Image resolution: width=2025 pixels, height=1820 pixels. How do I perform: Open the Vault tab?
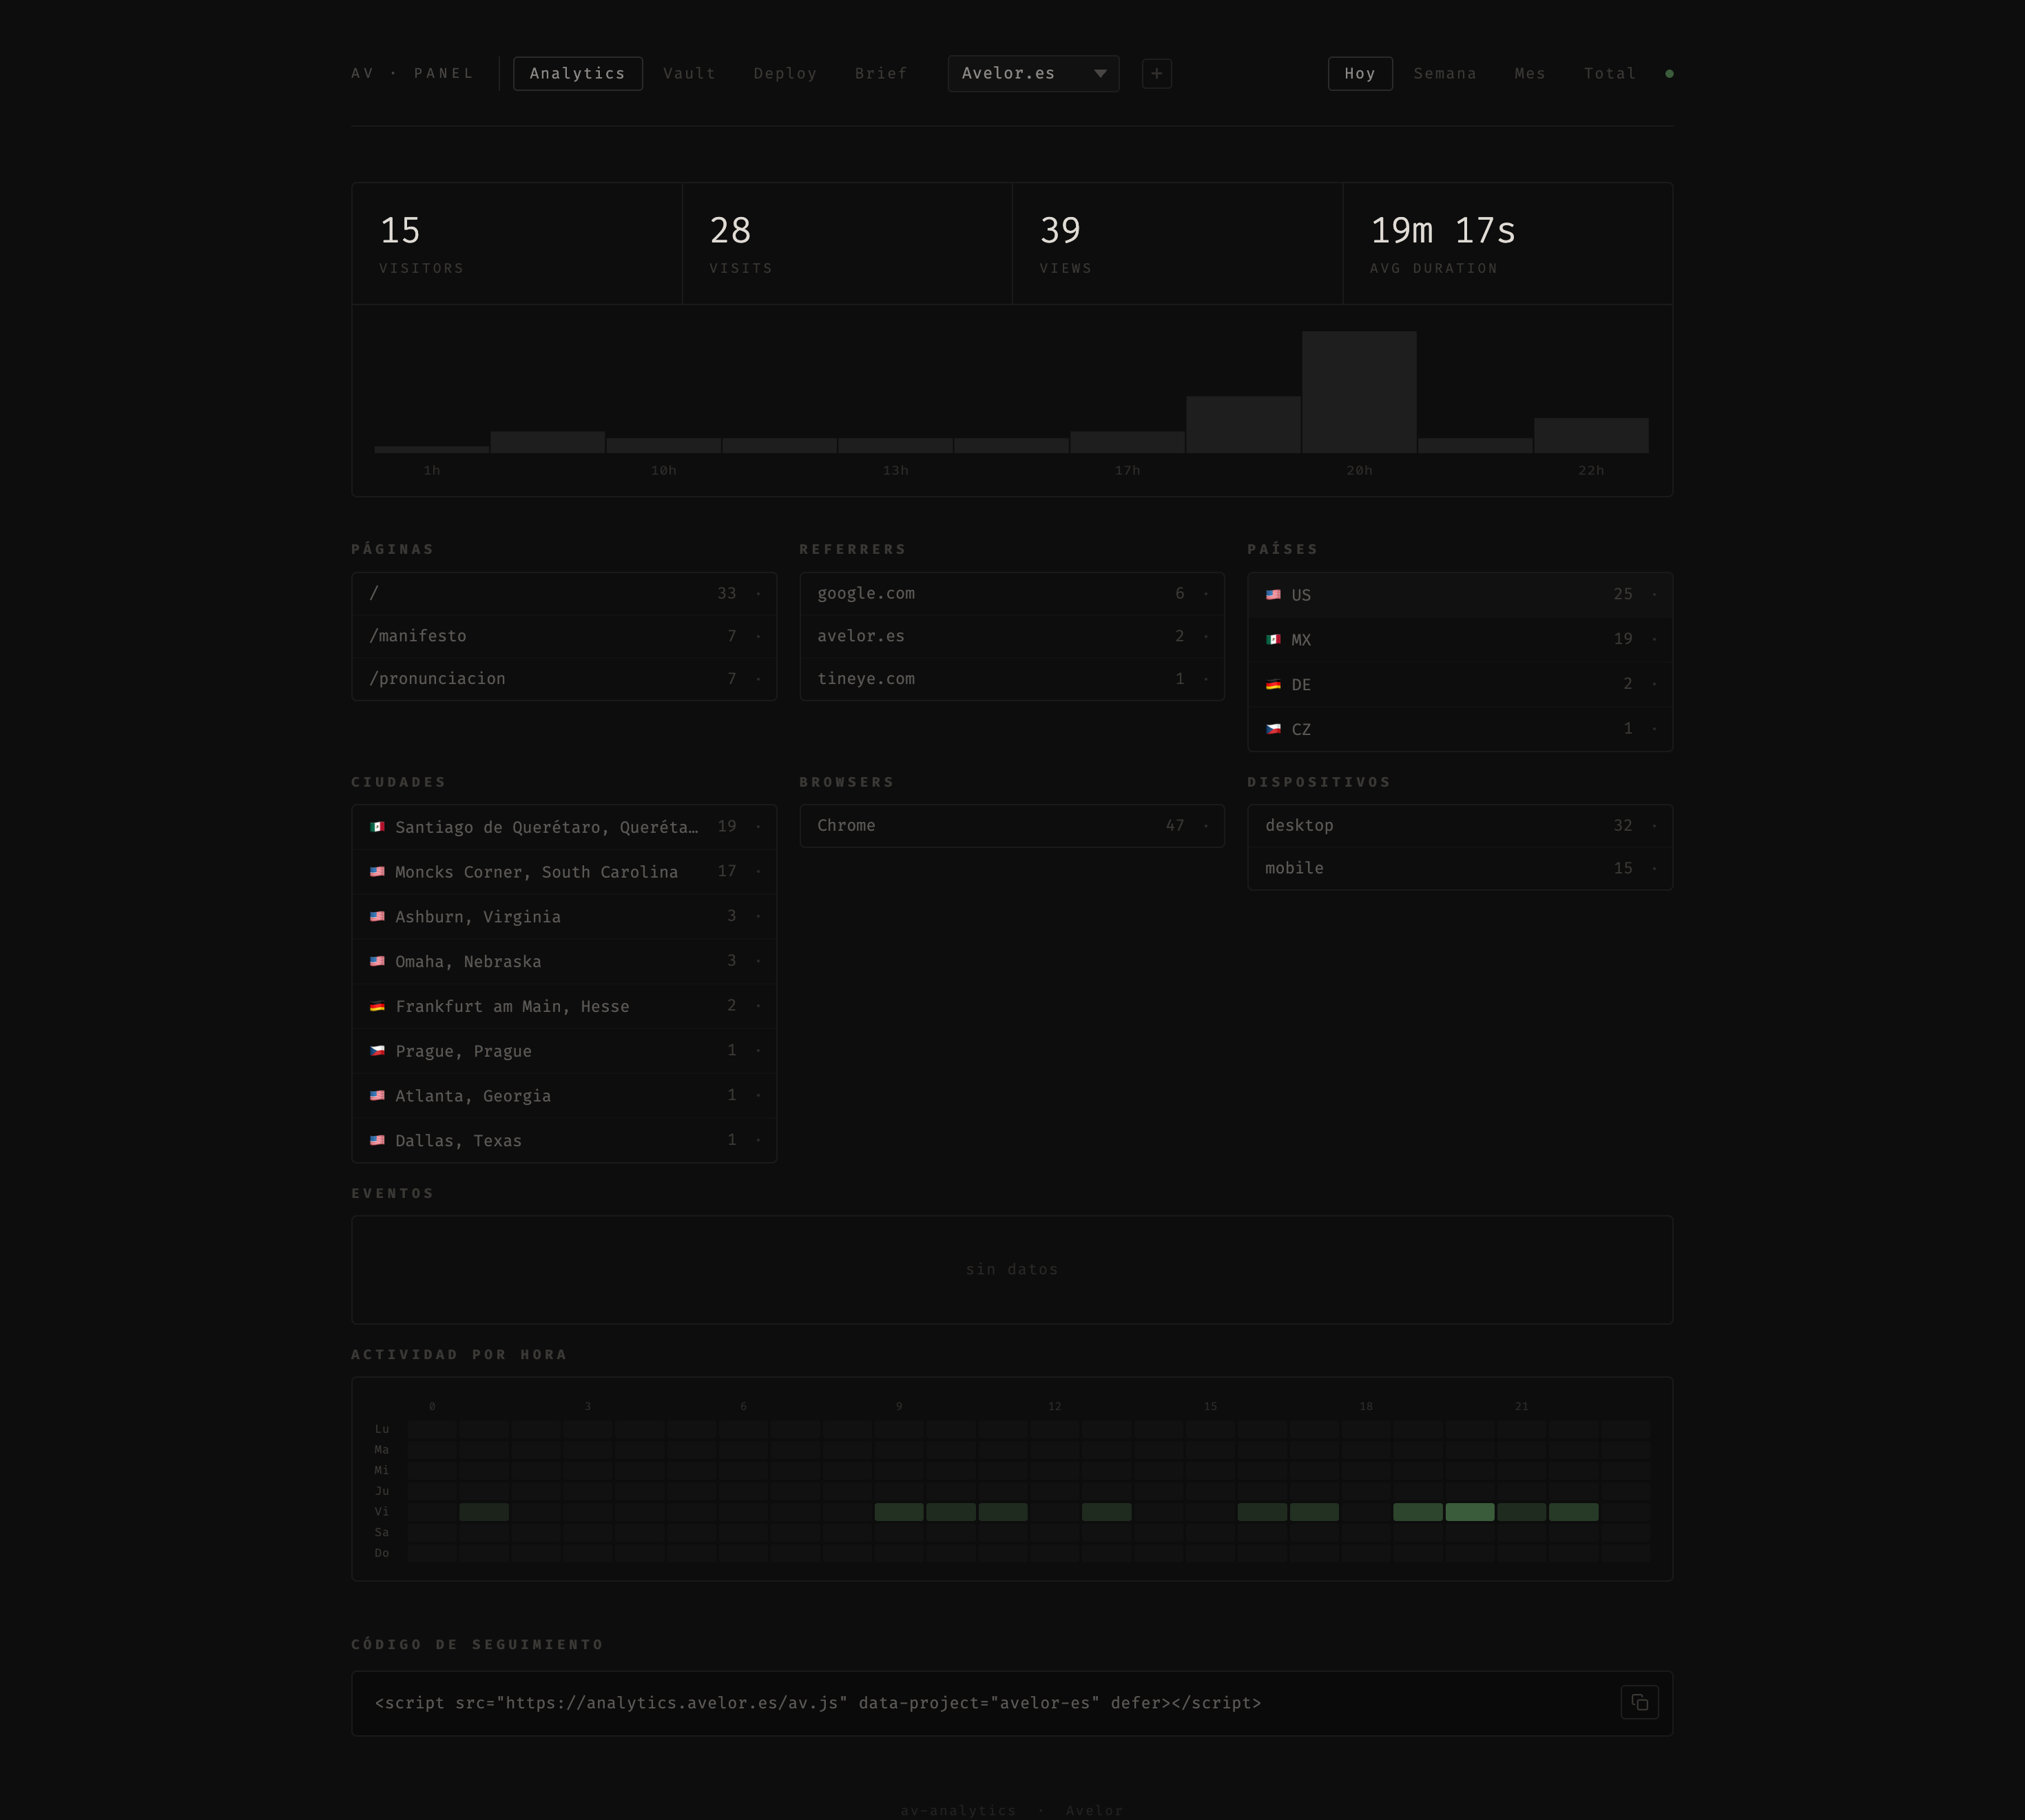689,73
